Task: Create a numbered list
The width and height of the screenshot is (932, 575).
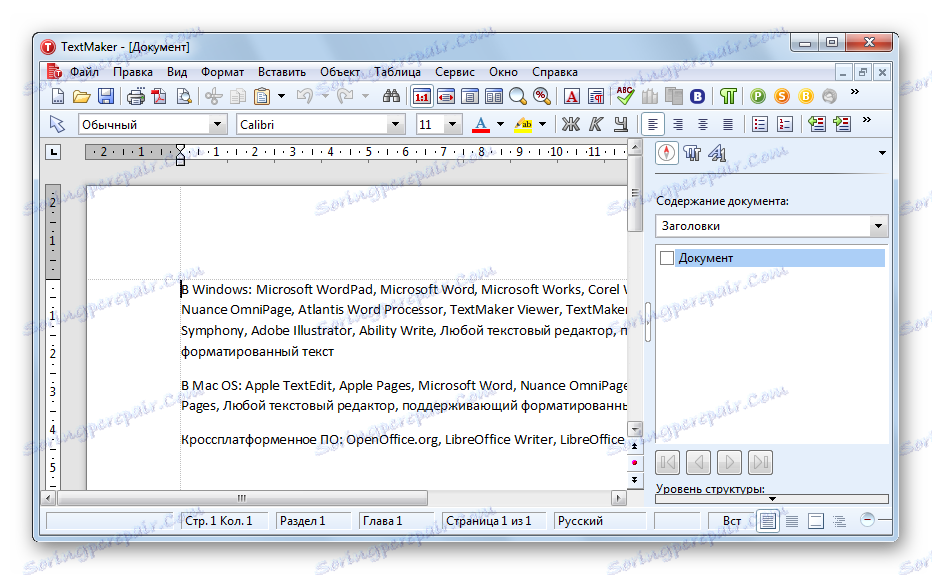Action: point(785,124)
